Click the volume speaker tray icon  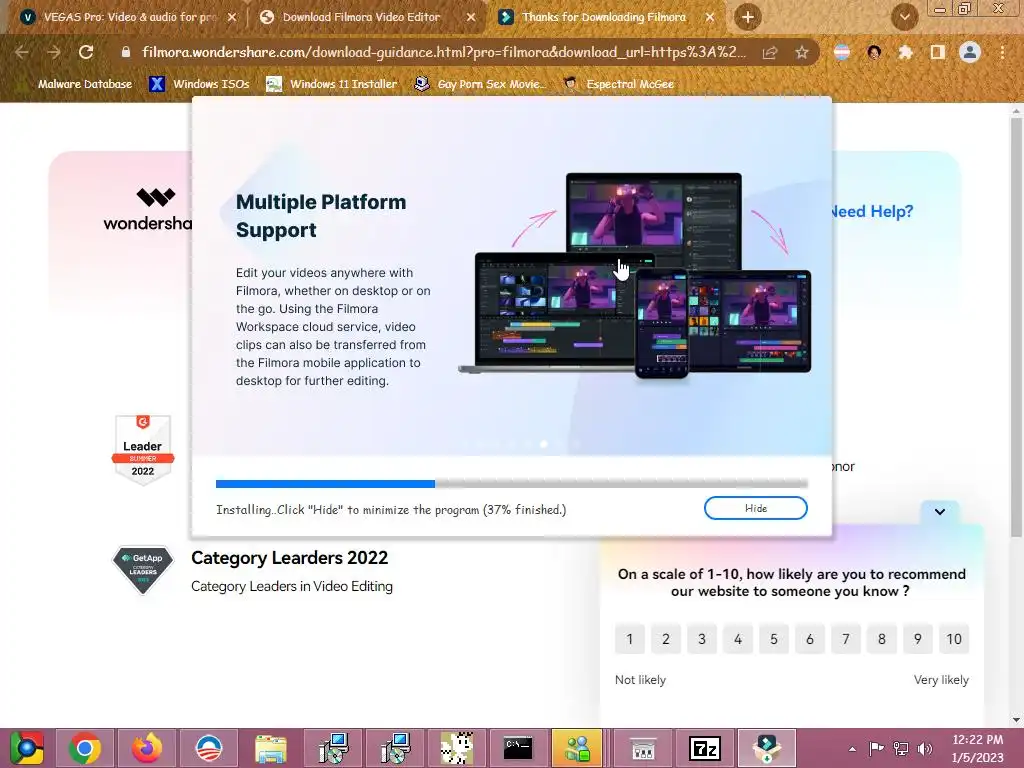pos(925,748)
